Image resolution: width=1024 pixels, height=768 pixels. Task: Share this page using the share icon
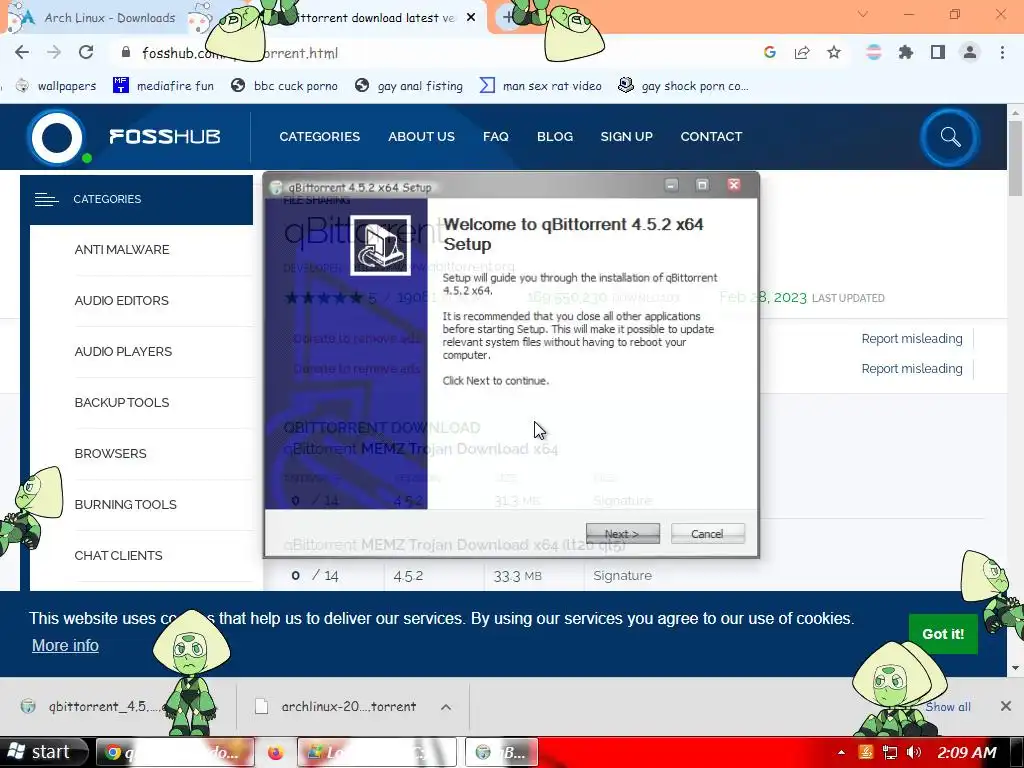(802, 53)
